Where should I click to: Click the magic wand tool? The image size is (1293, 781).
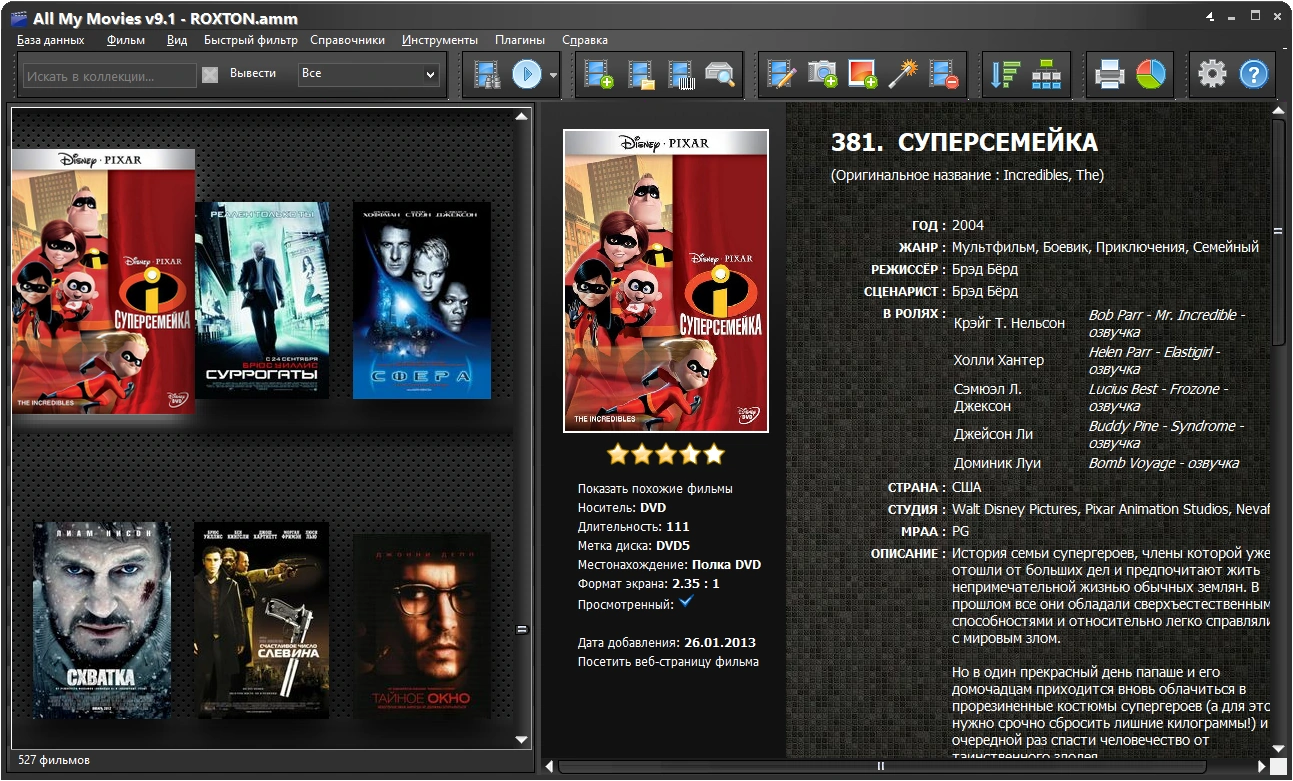(903, 75)
